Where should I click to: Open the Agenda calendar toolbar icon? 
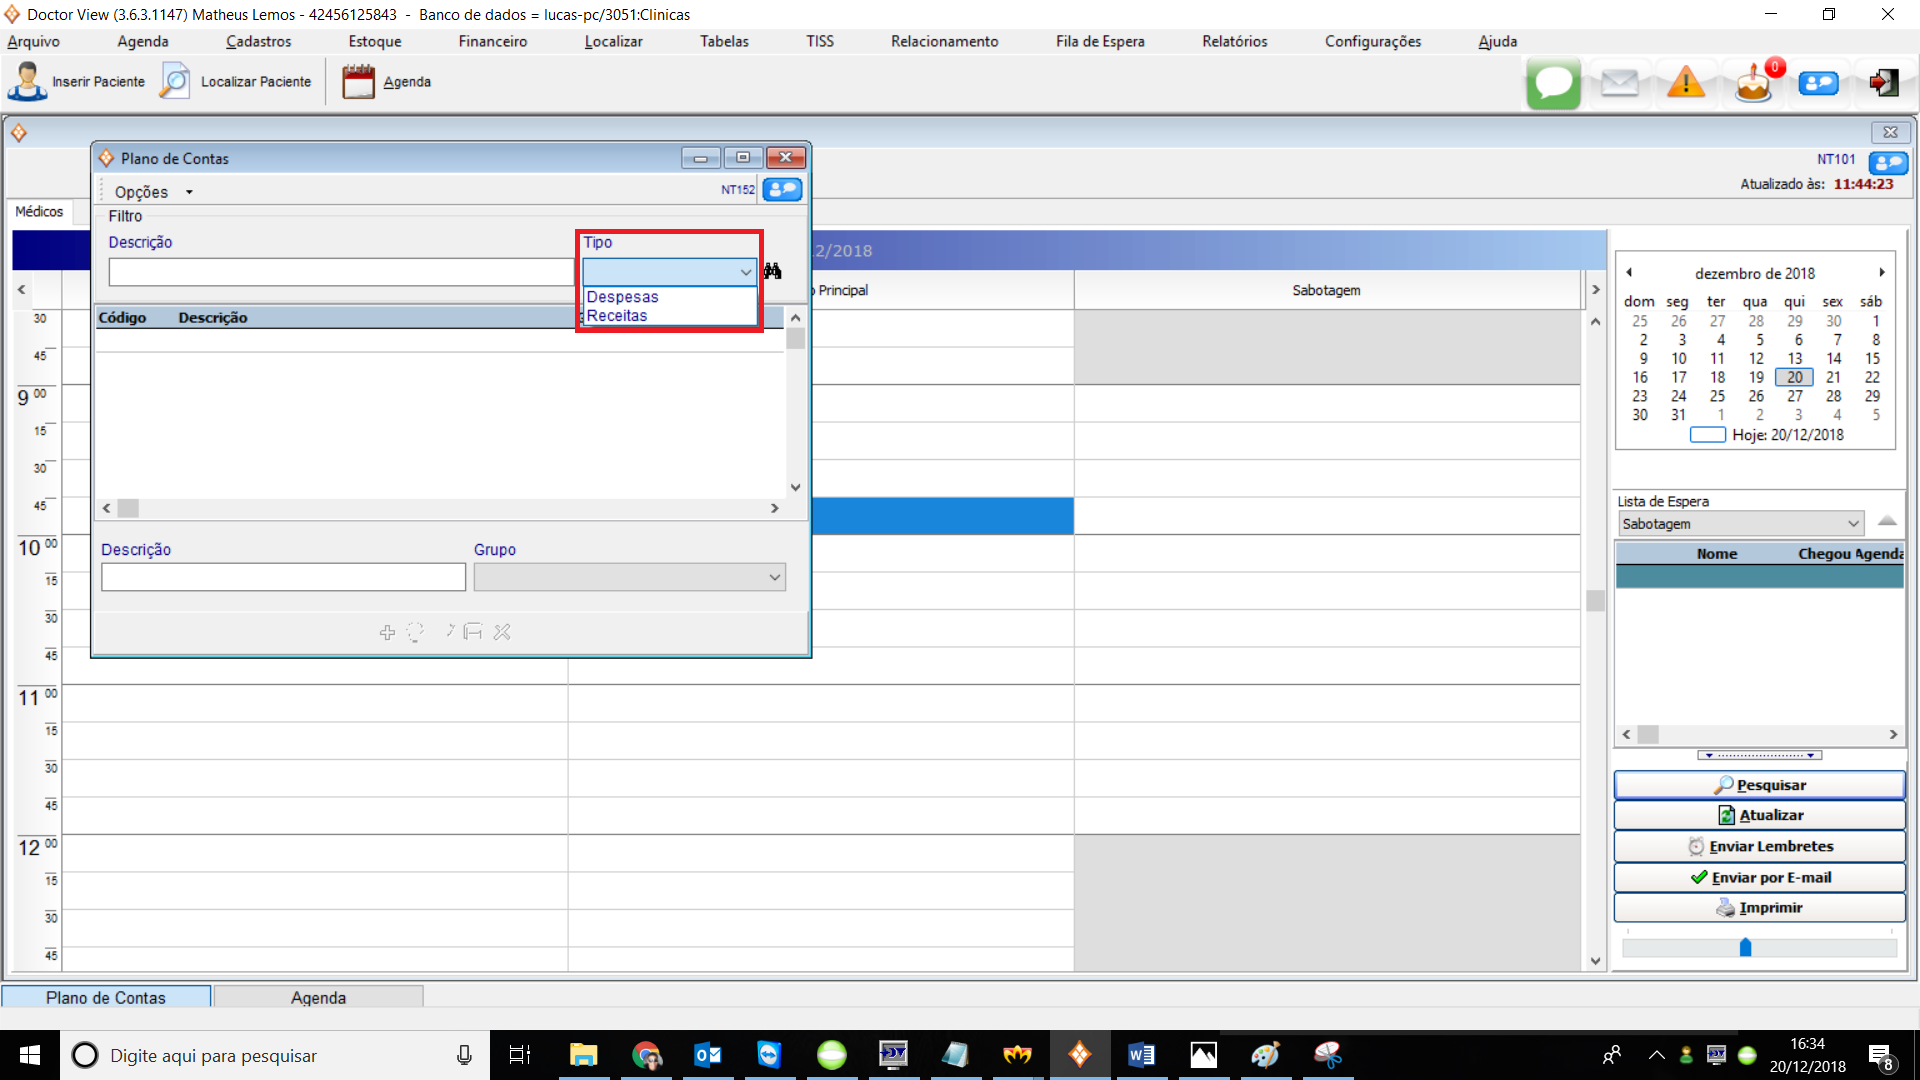pyautogui.click(x=358, y=82)
